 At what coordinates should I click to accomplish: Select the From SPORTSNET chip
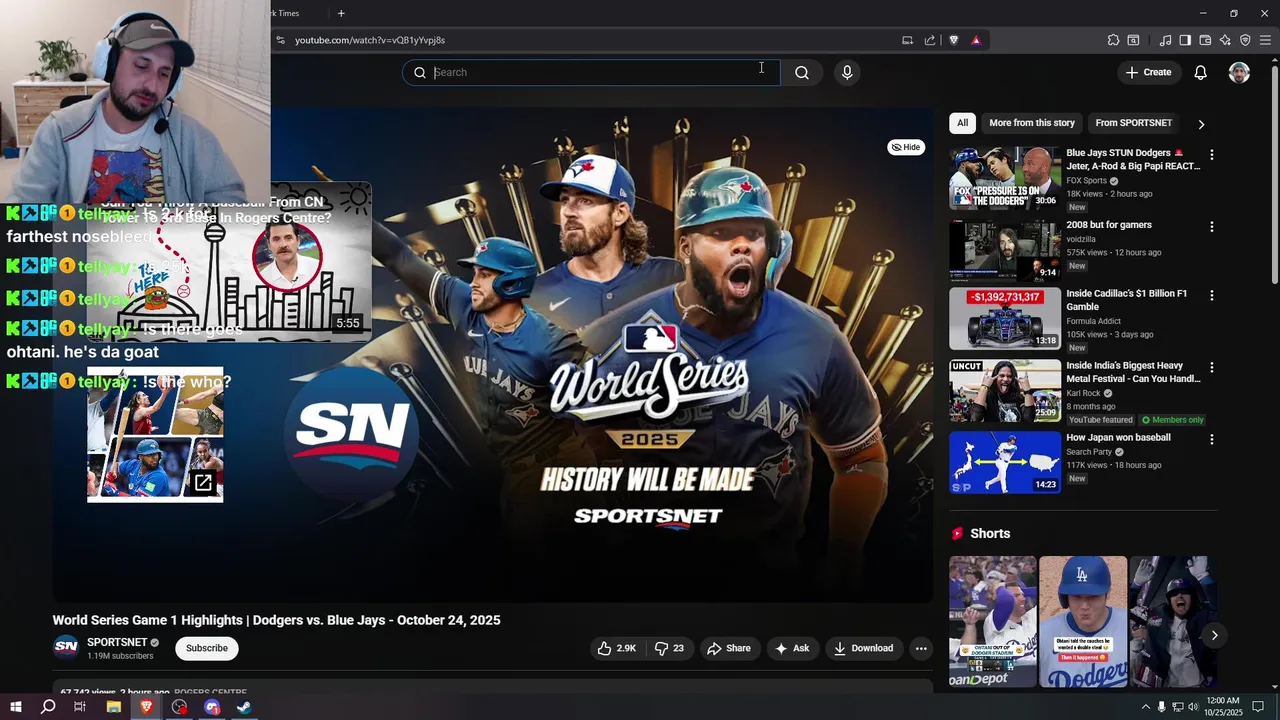click(x=1133, y=123)
